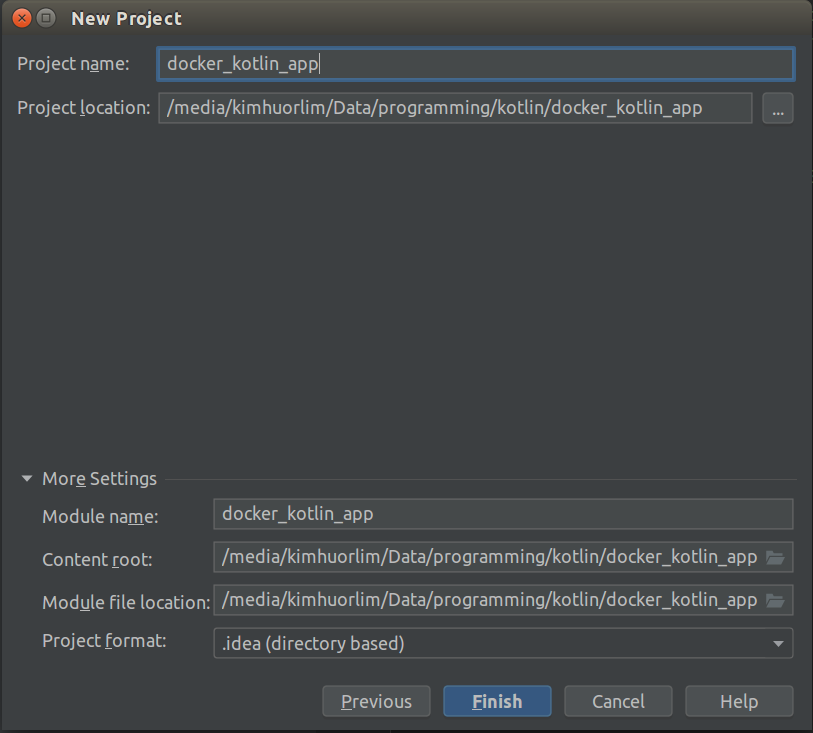Click inside the Content root path field
This screenshot has width=813, height=733.
[488, 558]
